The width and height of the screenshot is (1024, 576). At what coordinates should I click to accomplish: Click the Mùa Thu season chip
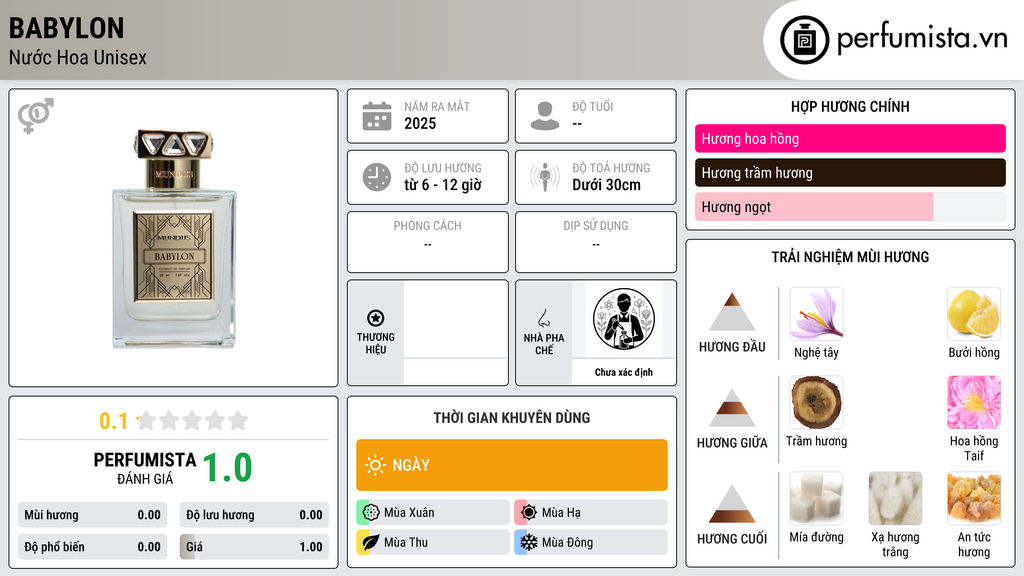433,542
